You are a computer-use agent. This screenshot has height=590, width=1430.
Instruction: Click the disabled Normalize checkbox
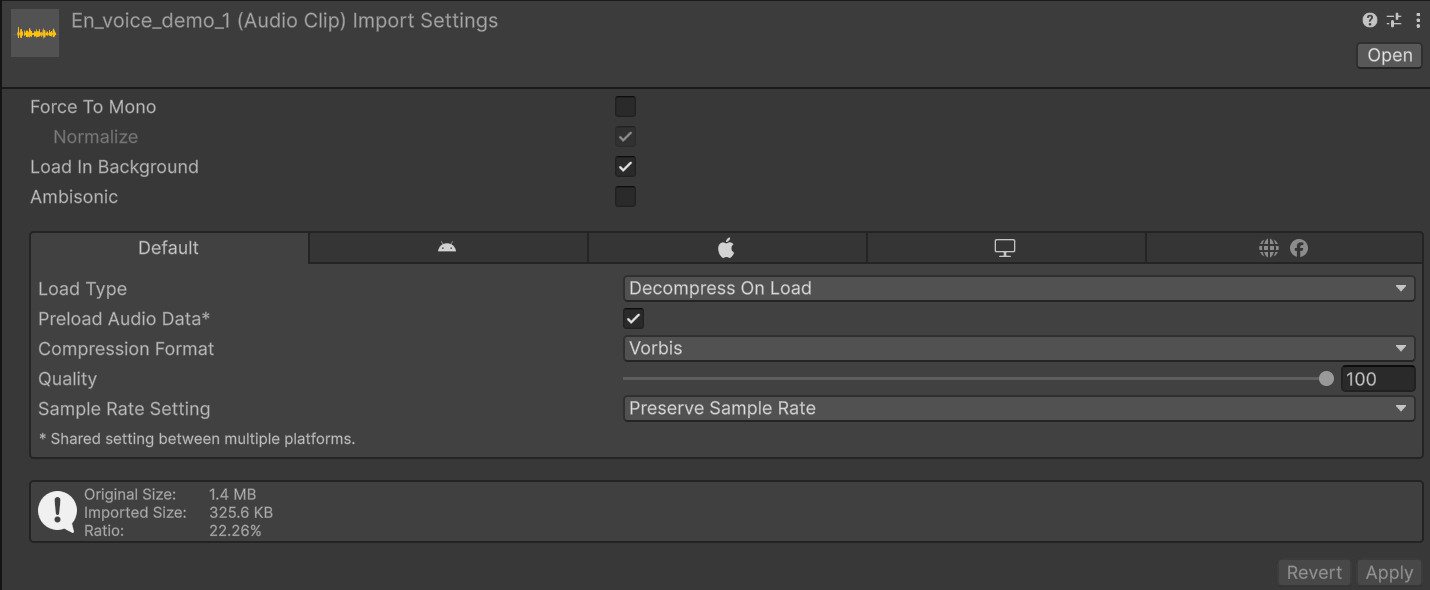pos(625,137)
